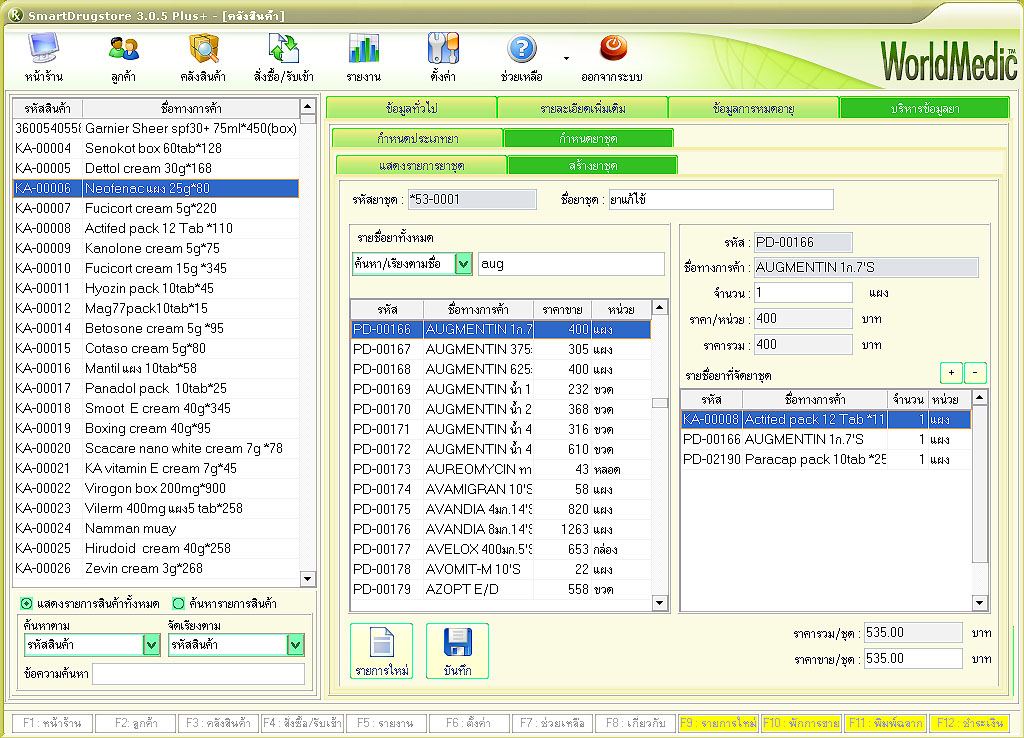Click the minus button above the drug set list
The image size is (1024, 738).
pyautogui.click(x=975, y=373)
